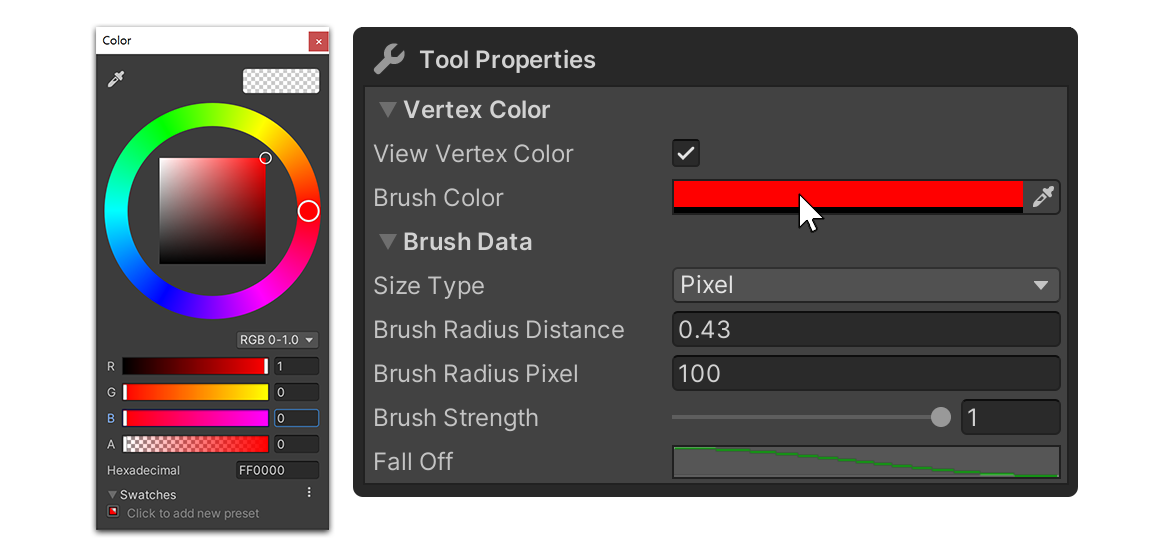Screen dimensions: 1174x560
Task: Open the Swatches three-dot options menu
Action: click(309, 493)
